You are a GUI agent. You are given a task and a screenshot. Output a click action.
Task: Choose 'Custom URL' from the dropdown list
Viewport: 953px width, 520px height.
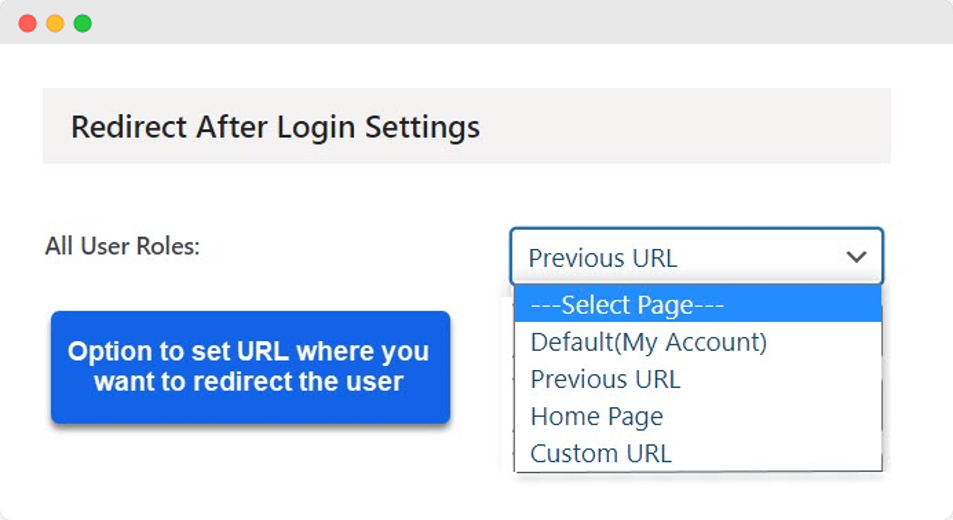pyautogui.click(x=600, y=453)
